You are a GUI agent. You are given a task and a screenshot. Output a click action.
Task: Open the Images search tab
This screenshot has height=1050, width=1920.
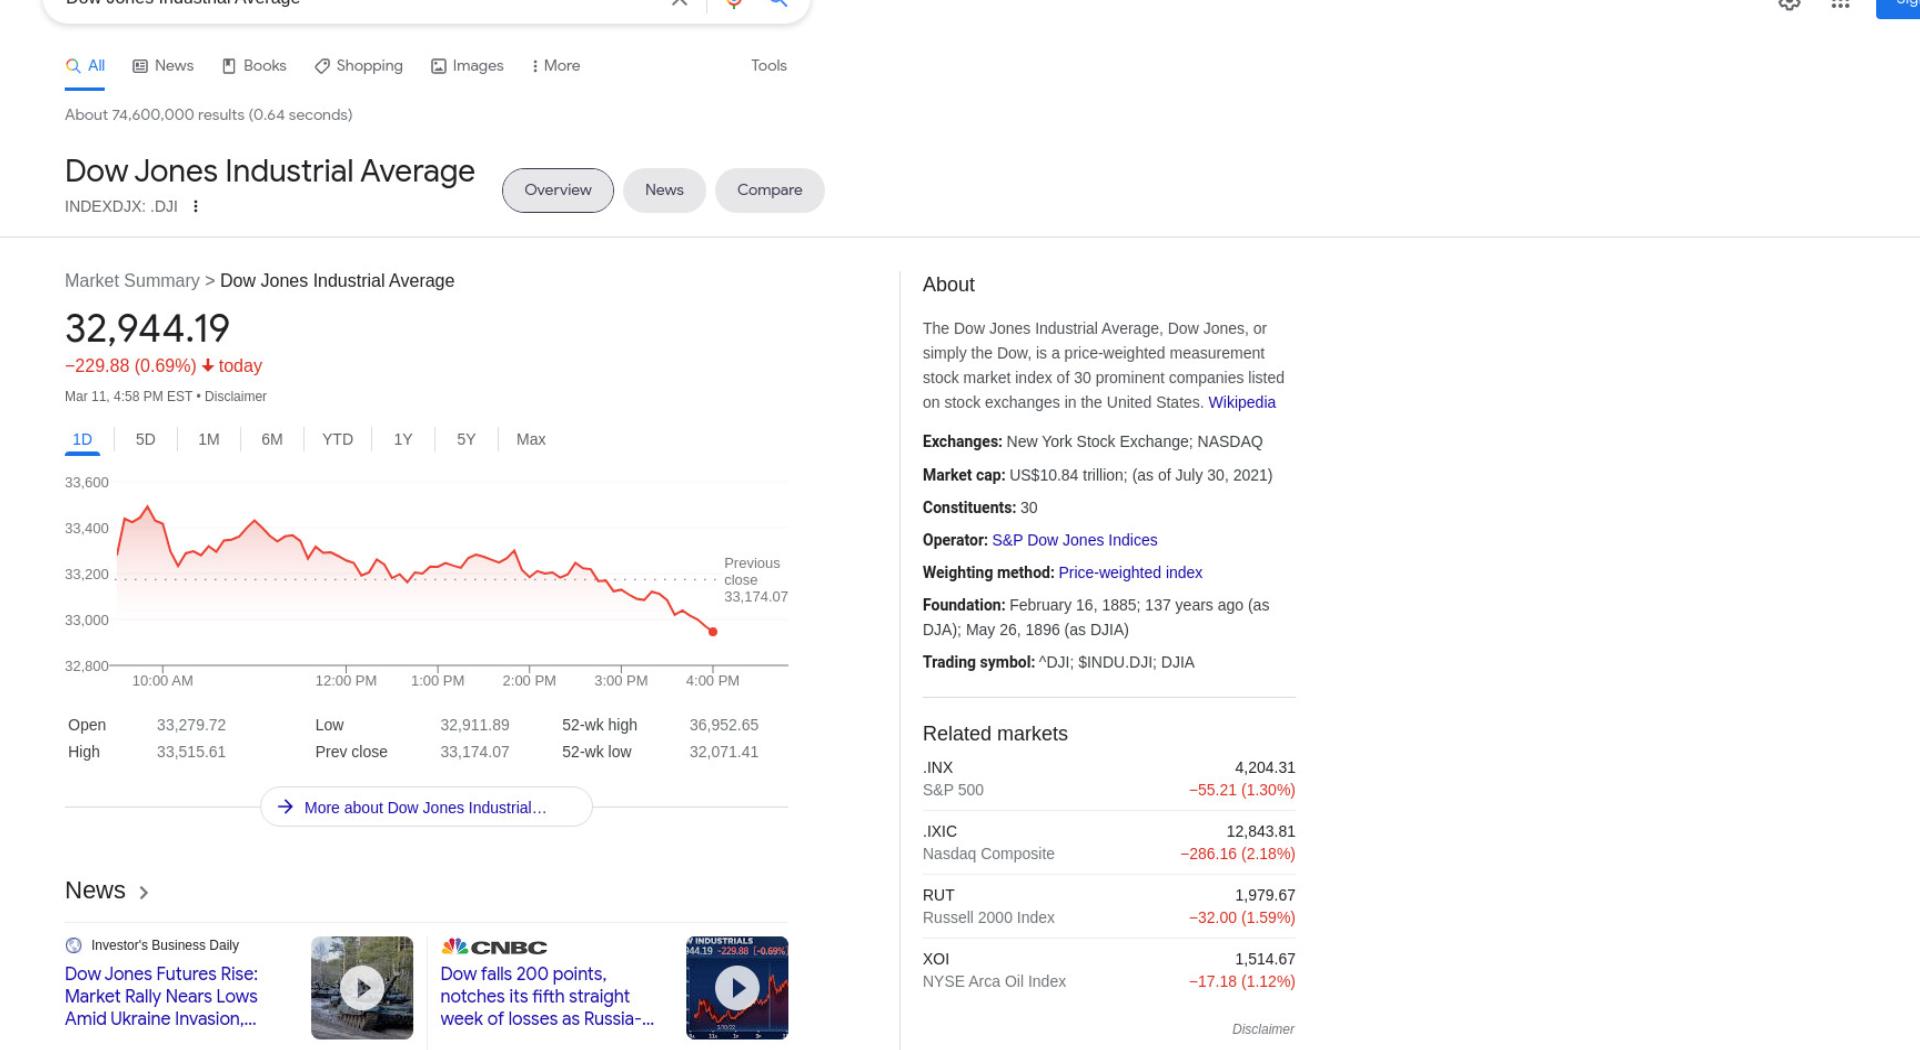[x=467, y=66]
